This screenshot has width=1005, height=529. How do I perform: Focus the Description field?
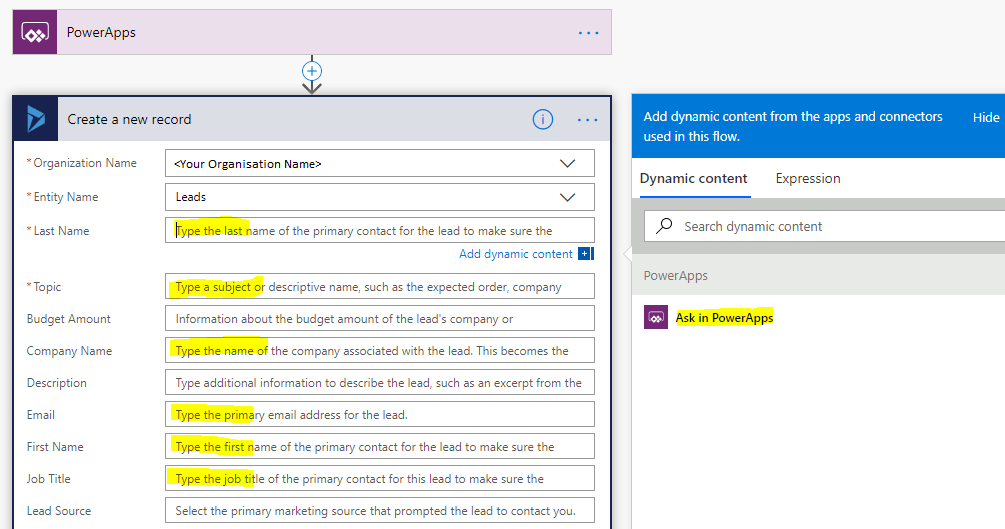click(379, 383)
